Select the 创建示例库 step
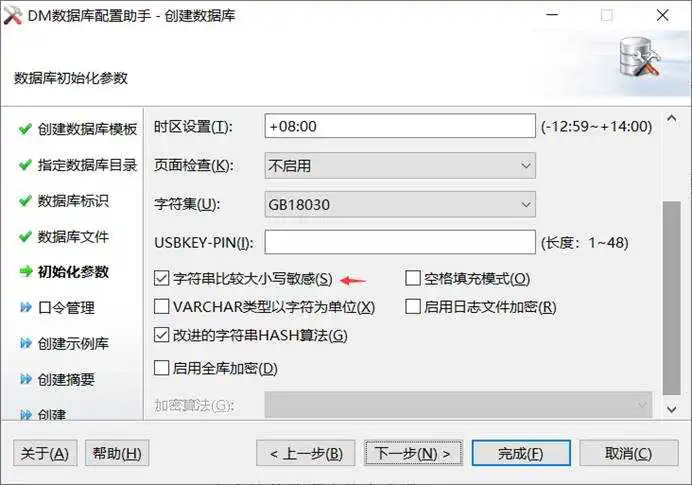Viewport: 692px width, 485px height. click(73, 343)
